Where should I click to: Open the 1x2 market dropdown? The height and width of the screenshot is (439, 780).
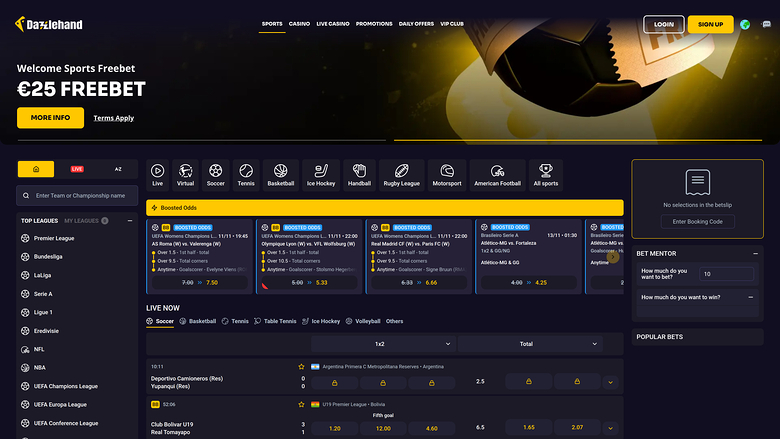coord(384,344)
